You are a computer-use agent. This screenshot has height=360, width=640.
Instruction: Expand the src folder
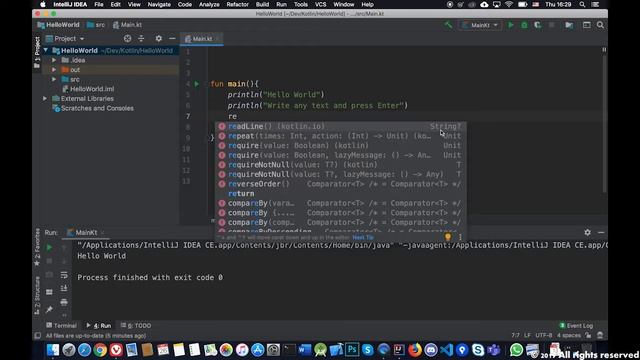click(54, 79)
